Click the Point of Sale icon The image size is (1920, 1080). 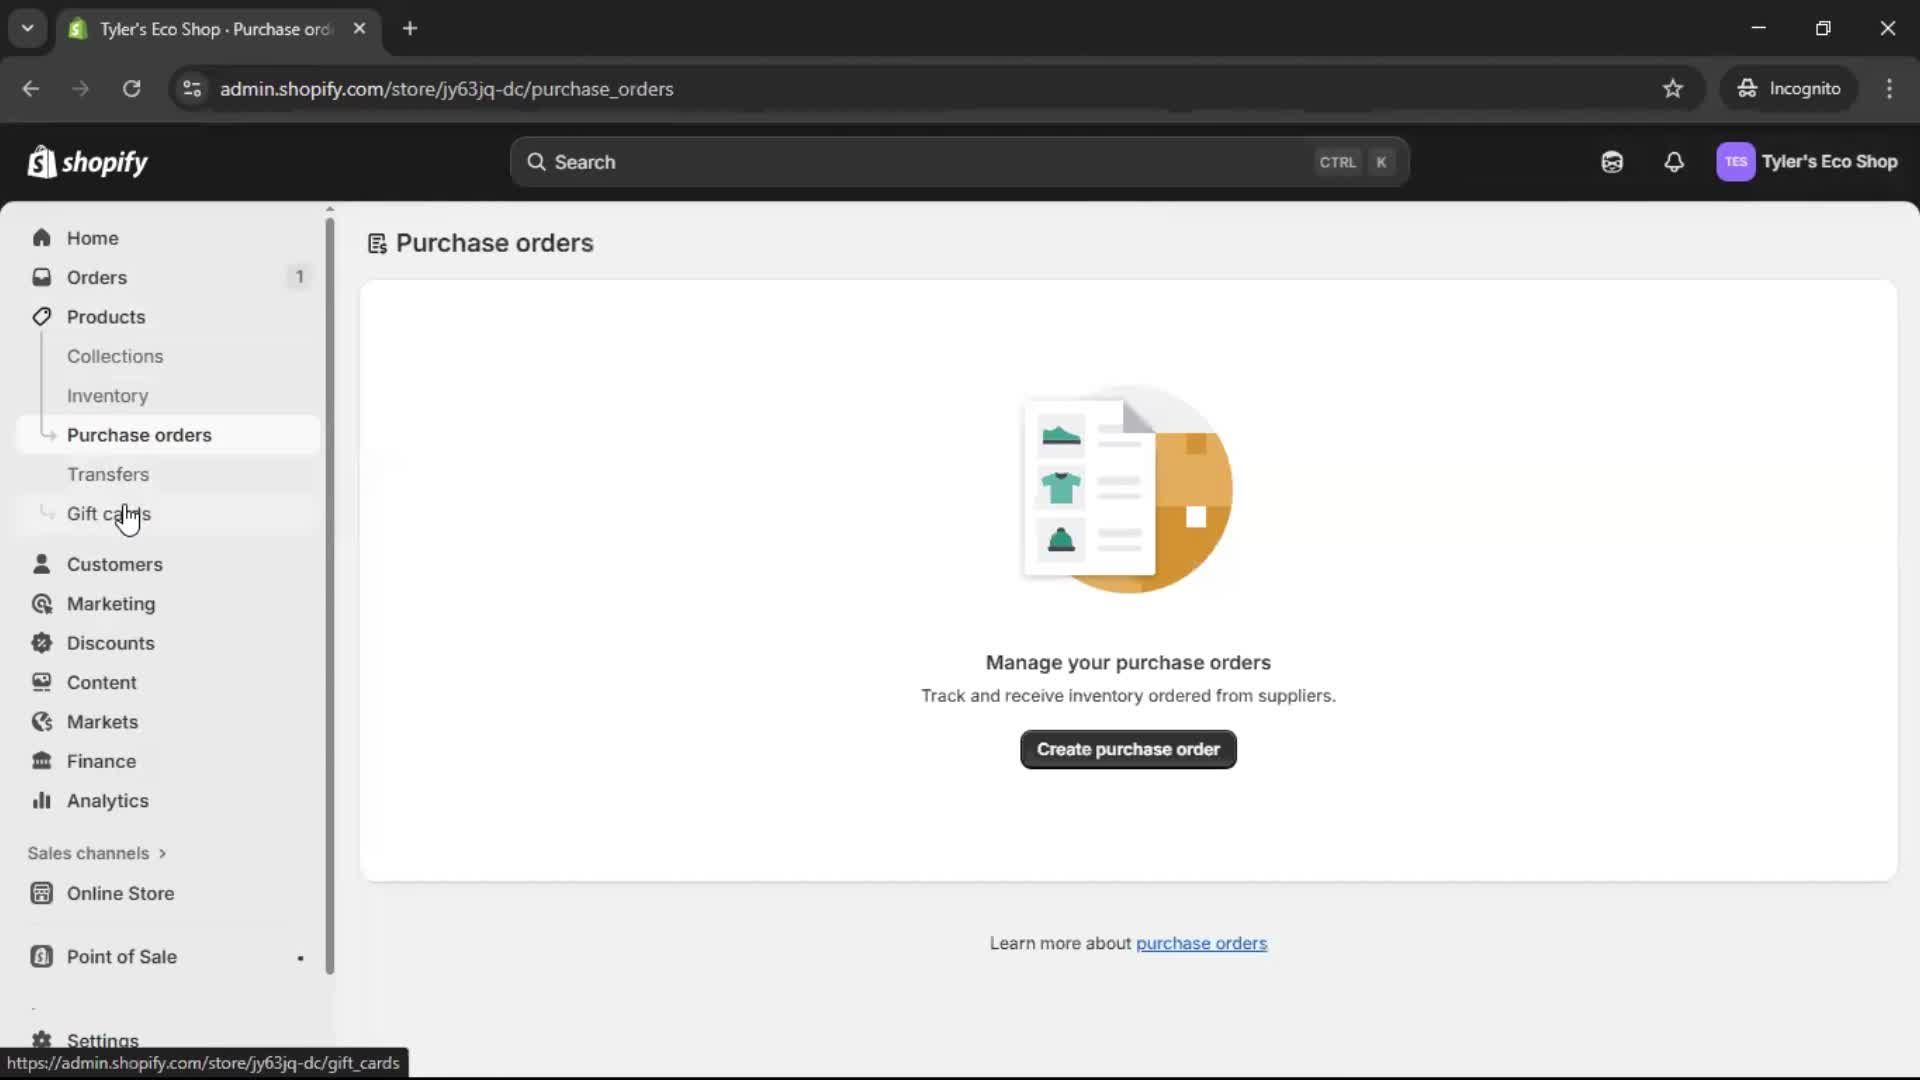coord(41,957)
